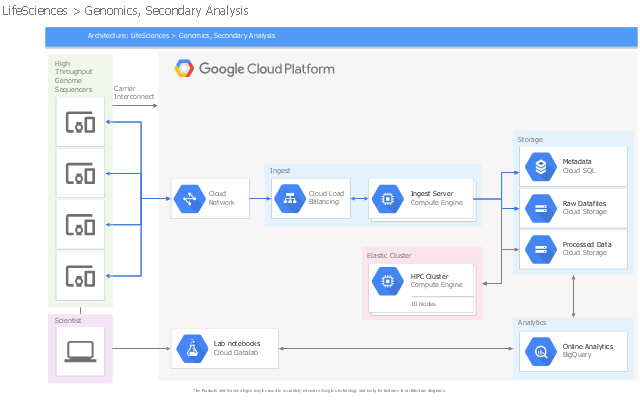
Task: Click the topmost genome sequencer device icon
Action: (x=80, y=122)
